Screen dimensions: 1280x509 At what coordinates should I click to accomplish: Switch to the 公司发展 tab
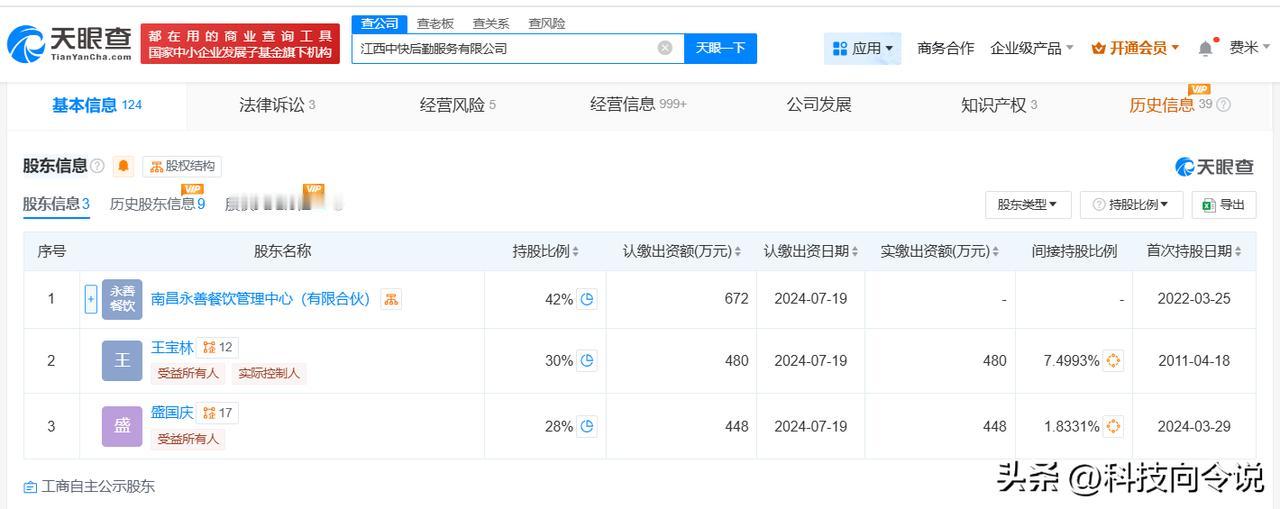[819, 105]
